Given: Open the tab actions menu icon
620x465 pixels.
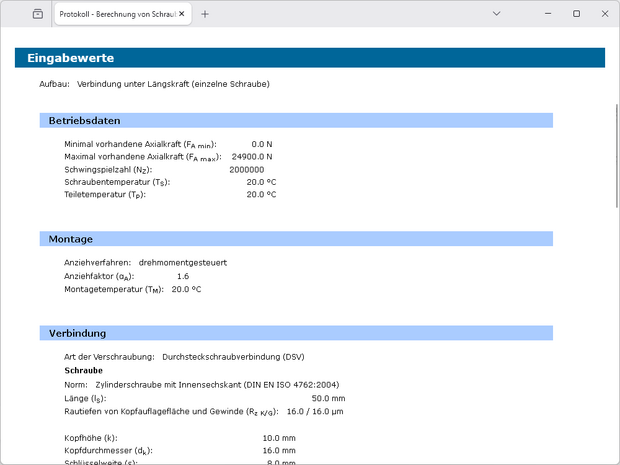Looking at the screenshot, I should (37, 14).
